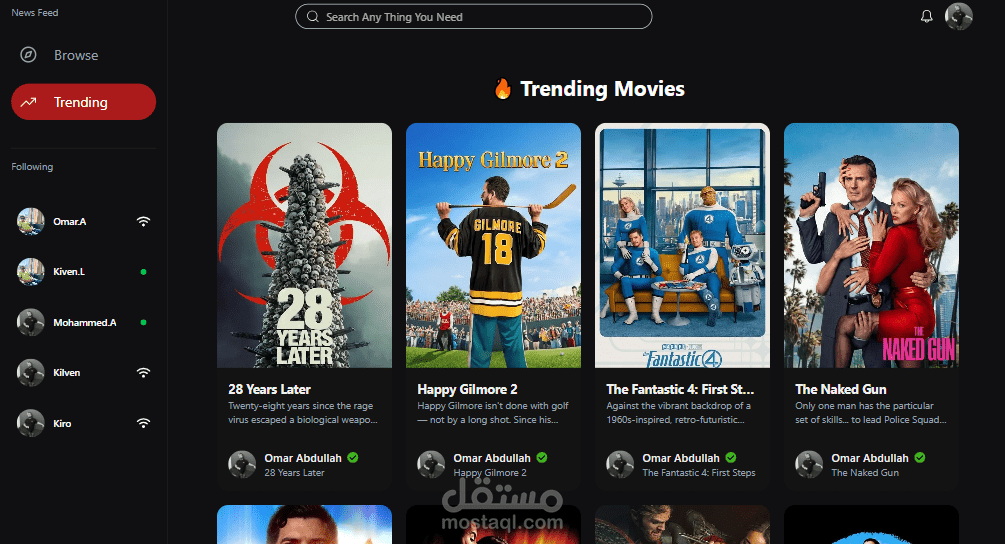The width and height of the screenshot is (1005, 544).
Task: Click description starting 'Happy Gilmore isn't done'
Action: tap(493, 413)
